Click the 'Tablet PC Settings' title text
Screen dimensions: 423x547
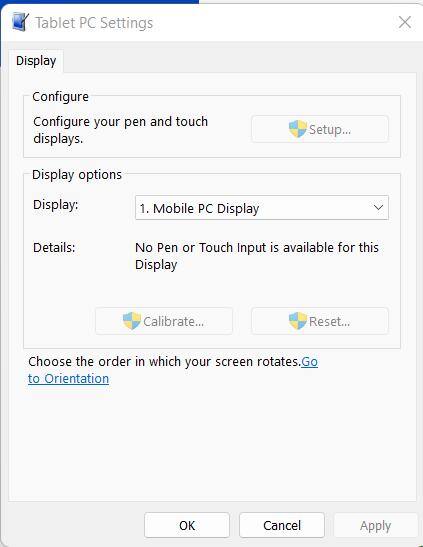tap(94, 23)
